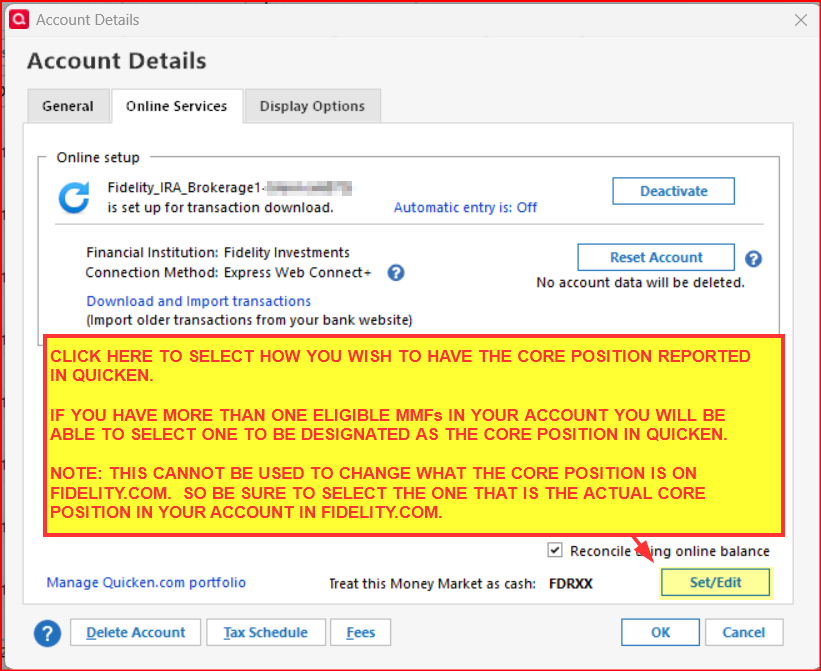Click the Cancel button
The width and height of the screenshot is (821, 671).
click(744, 632)
